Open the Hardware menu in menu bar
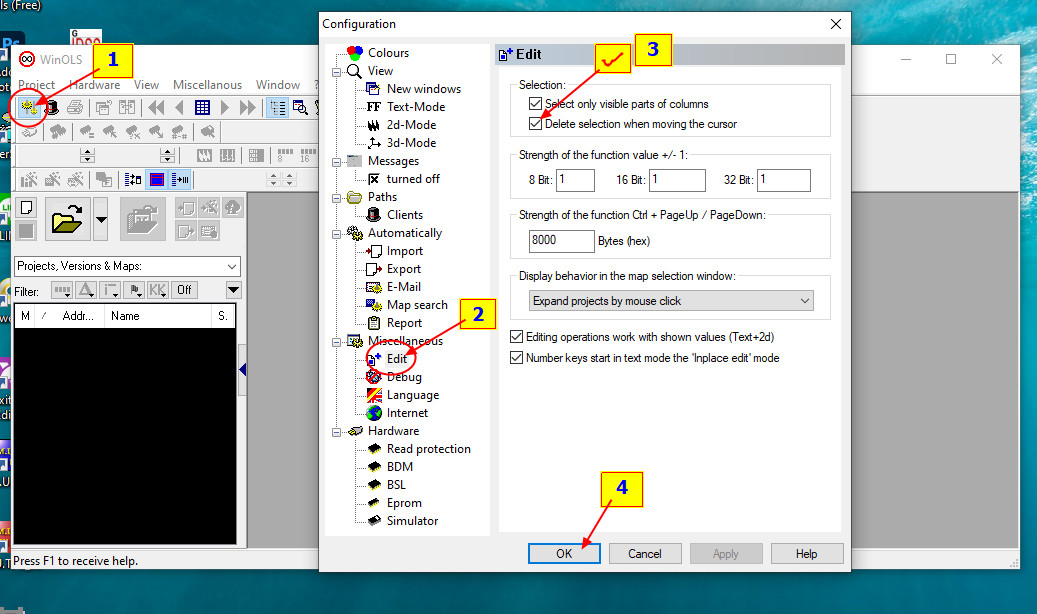 click(94, 85)
